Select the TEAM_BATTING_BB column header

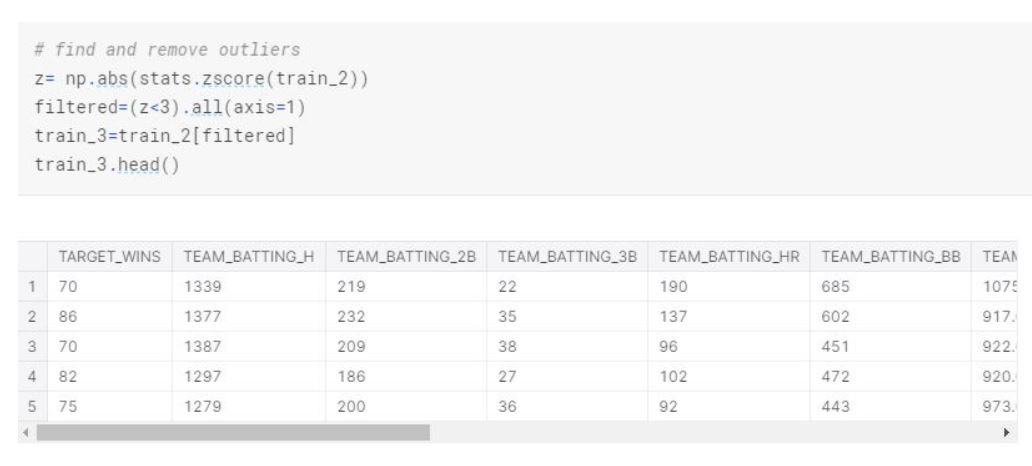[891, 257]
